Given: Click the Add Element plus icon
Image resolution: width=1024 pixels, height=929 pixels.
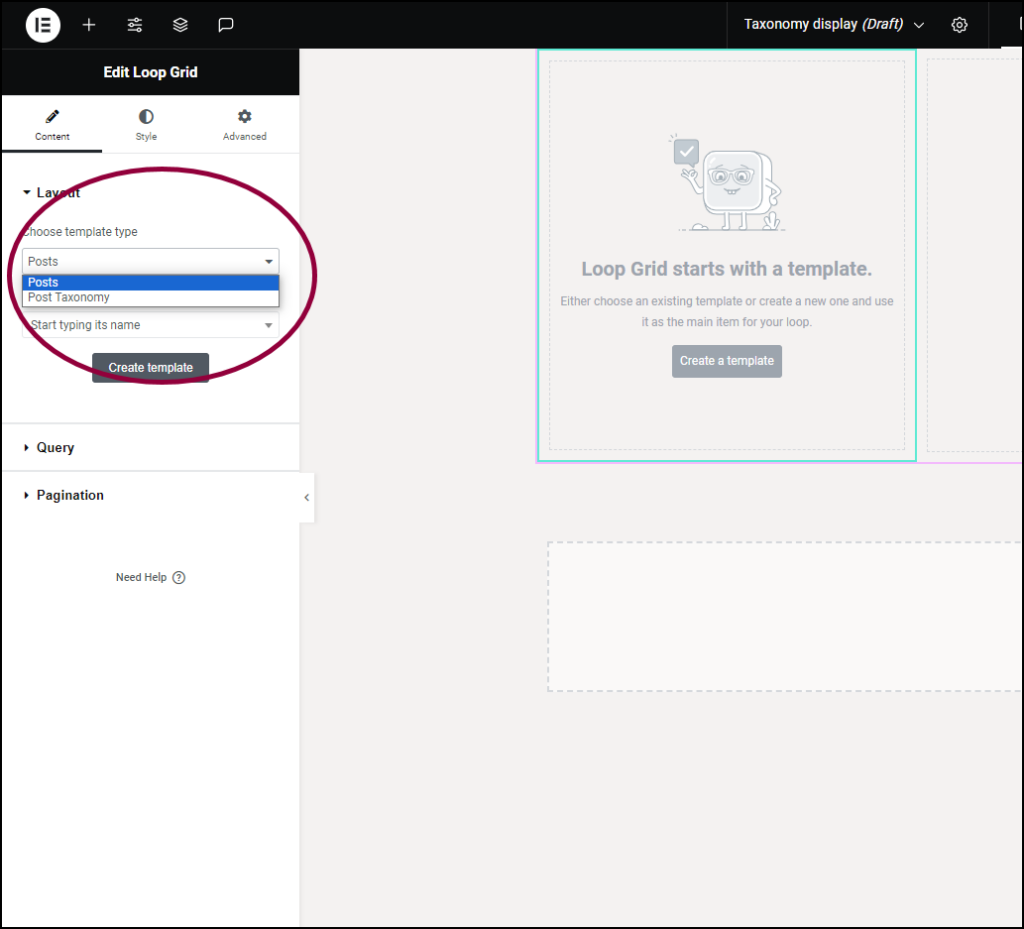Looking at the screenshot, I should click(x=88, y=25).
